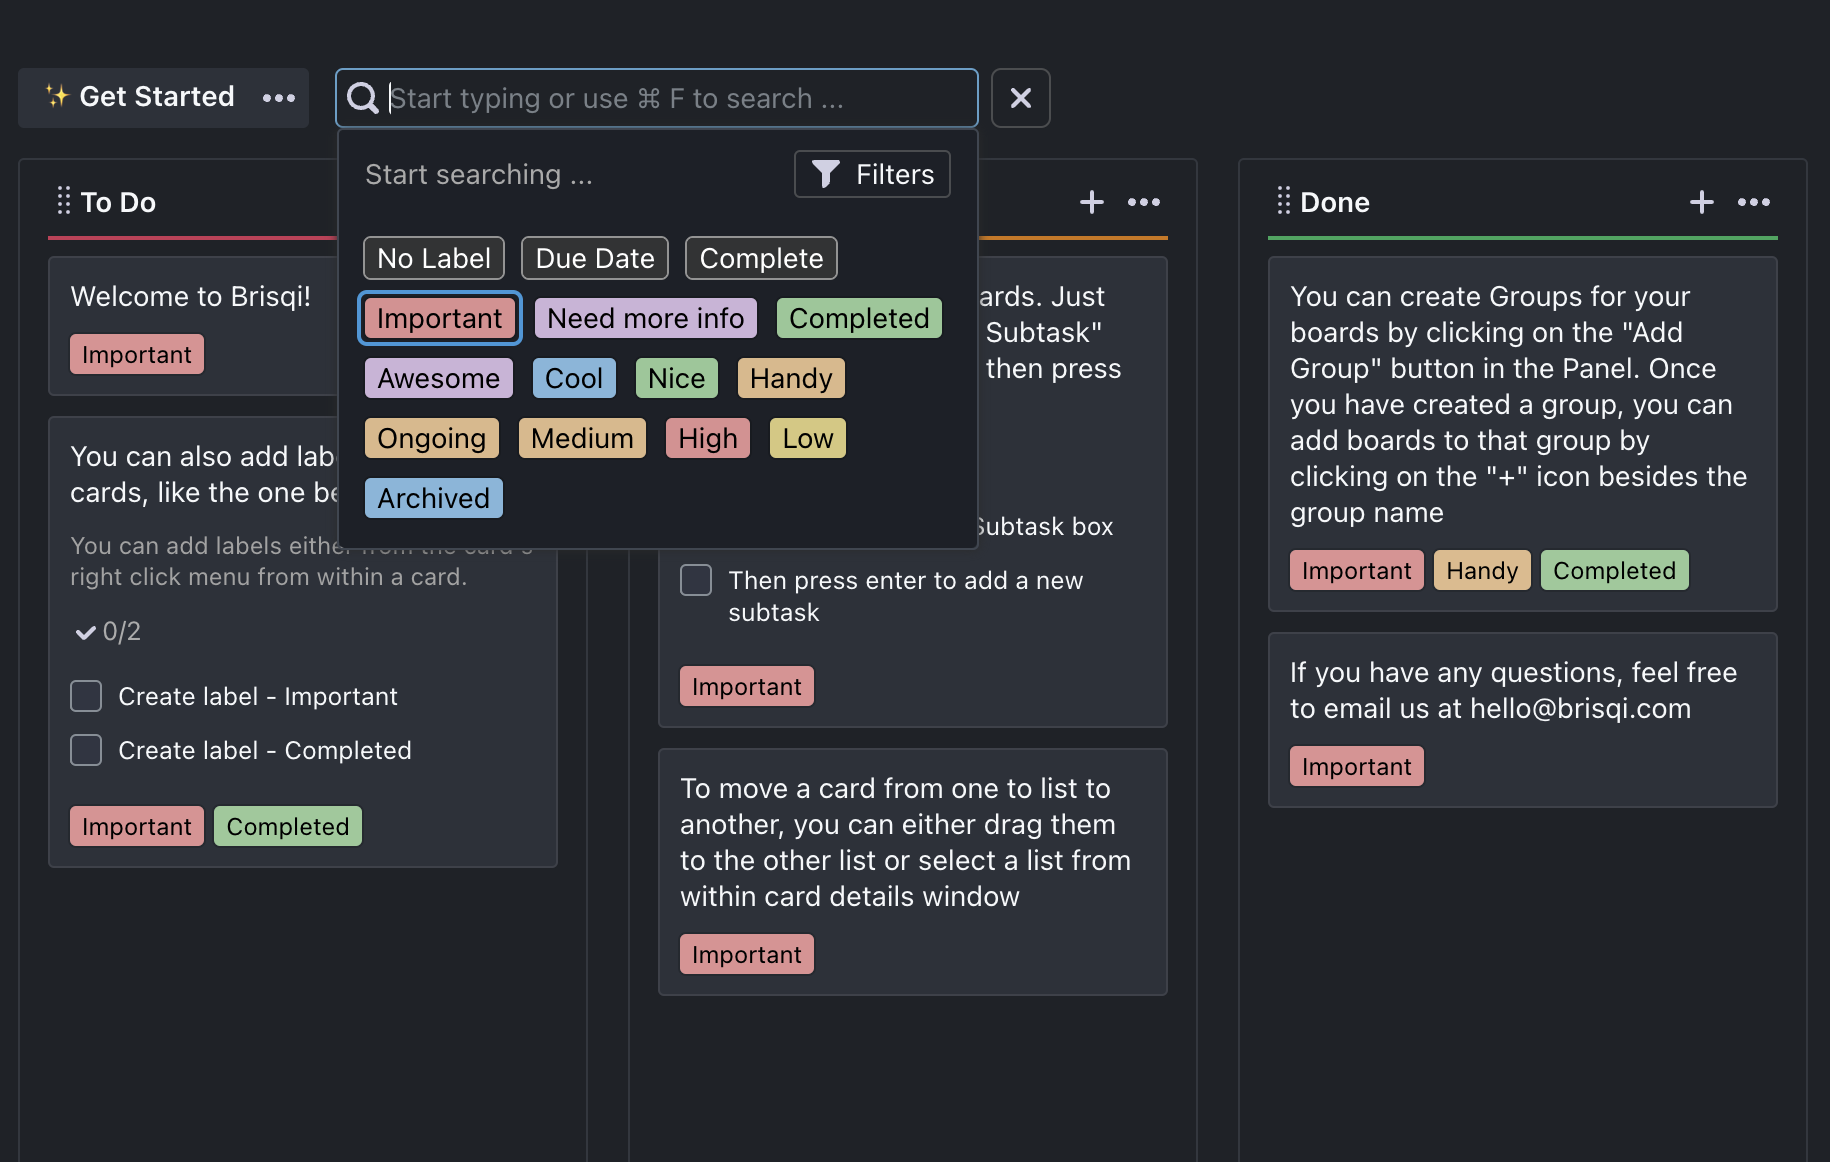Image resolution: width=1830 pixels, height=1162 pixels.
Task: Choose the High label filter
Action: (708, 438)
